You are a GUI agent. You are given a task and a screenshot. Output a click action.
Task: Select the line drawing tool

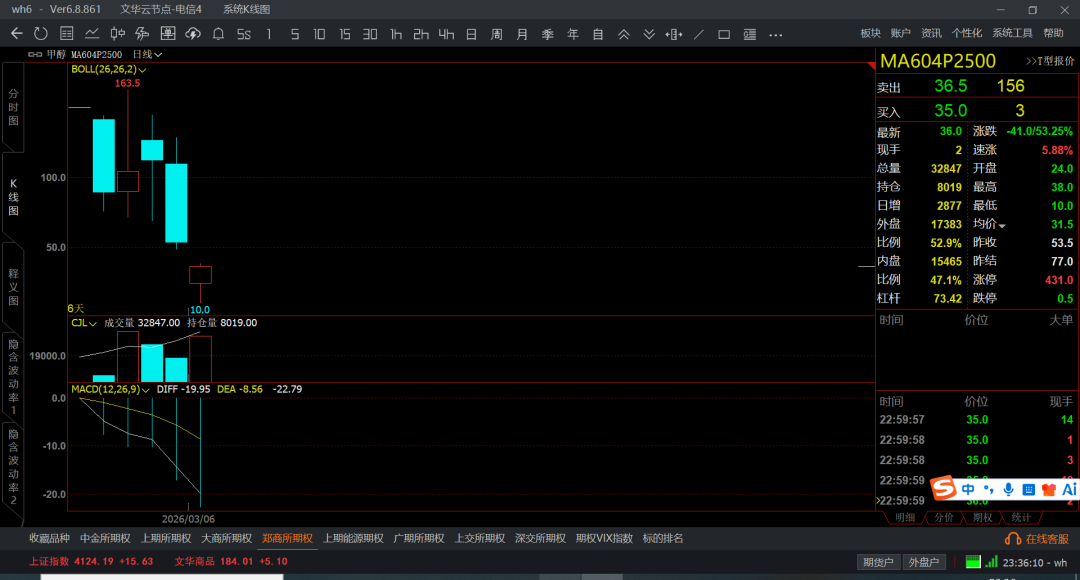[699, 34]
